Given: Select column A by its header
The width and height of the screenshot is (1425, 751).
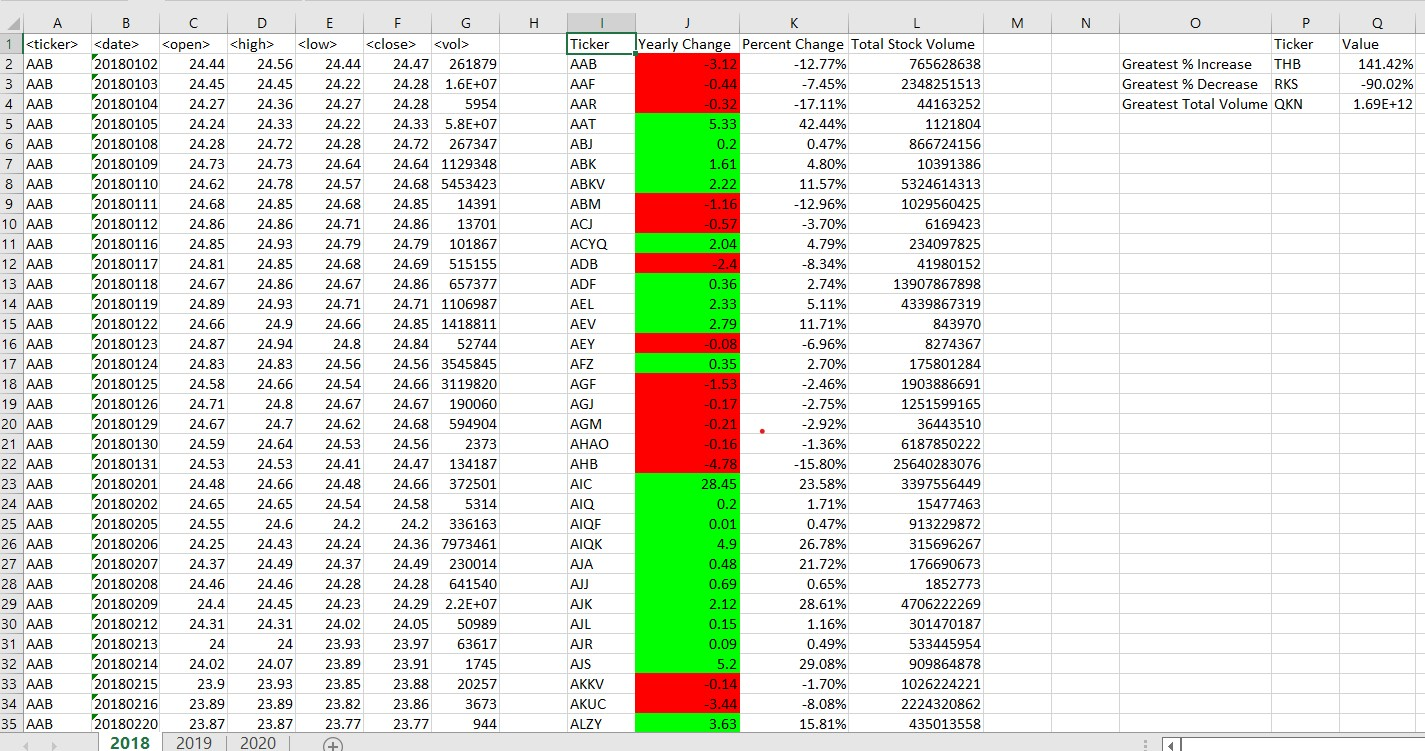Looking at the screenshot, I should (x=57, y=23).
